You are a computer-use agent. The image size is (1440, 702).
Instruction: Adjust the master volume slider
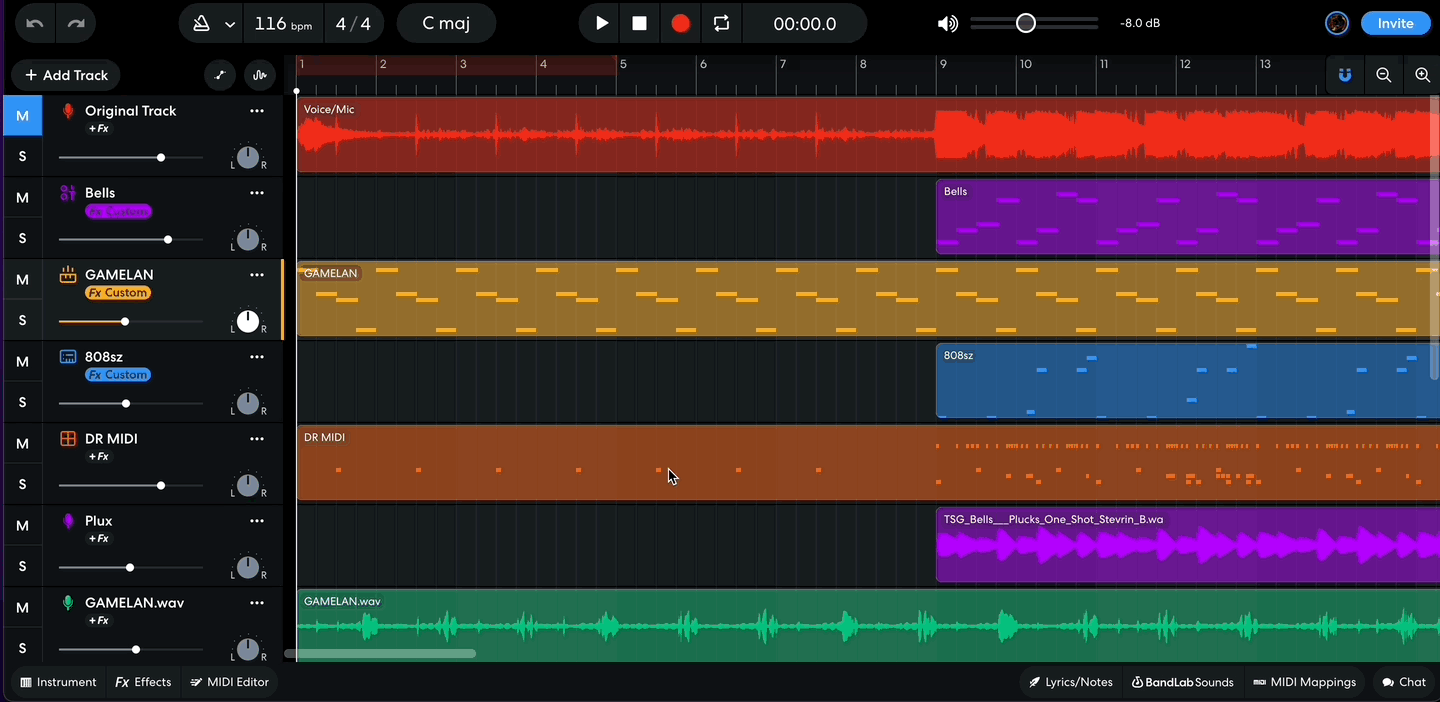tap(1025, 22)
